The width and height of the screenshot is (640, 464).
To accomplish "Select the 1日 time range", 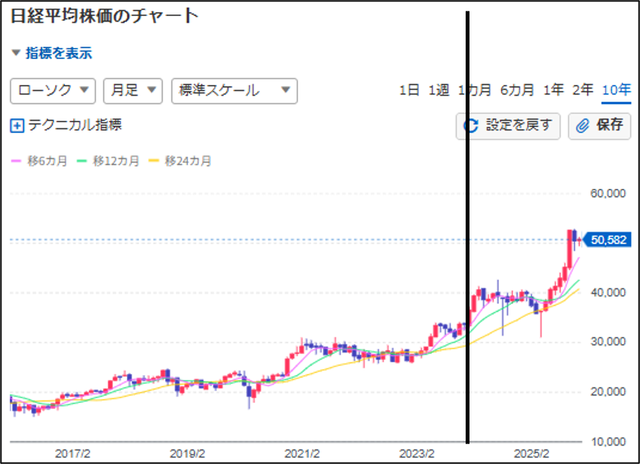I will pyautogui.click(x=409, y=90).
